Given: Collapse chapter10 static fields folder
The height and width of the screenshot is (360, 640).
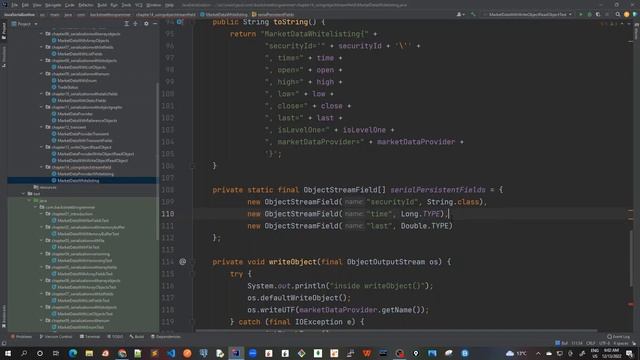Looking at the screenshot, I should coord(42,94).
